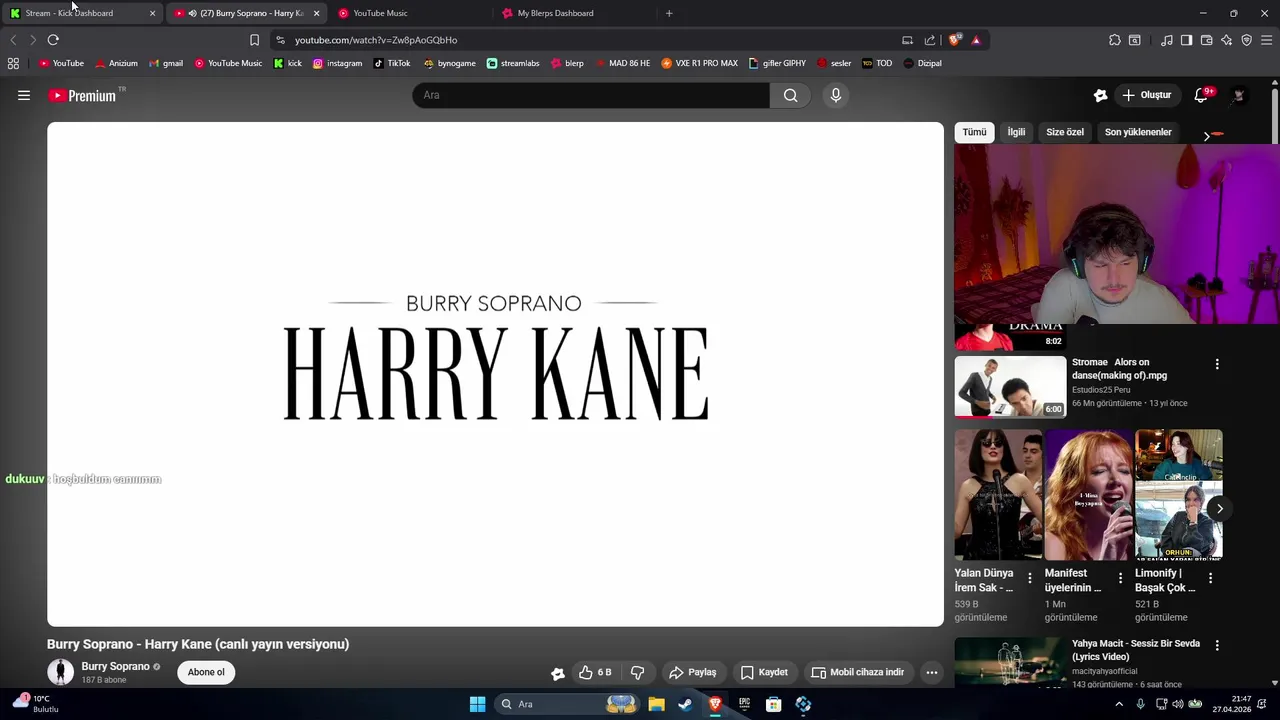
Task: Click the gem icon beside Oluştur
Action: tap(1101, 95)
